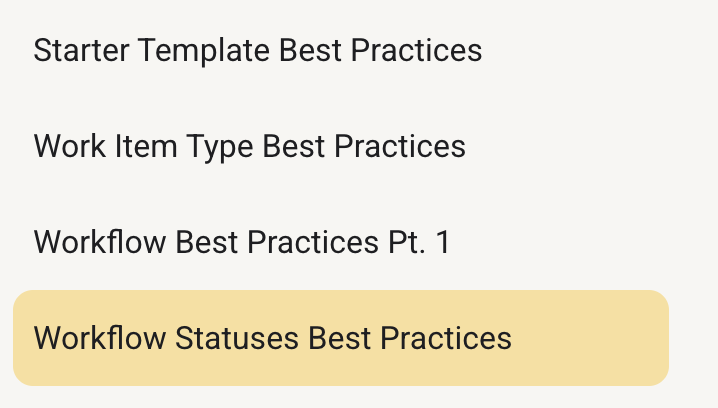The width and height of the screenshot is (718, 408).
Task: Go to the Workflow Best Practices Pt. 1 page
Action: pyautogui.click(x=242, y=242)
